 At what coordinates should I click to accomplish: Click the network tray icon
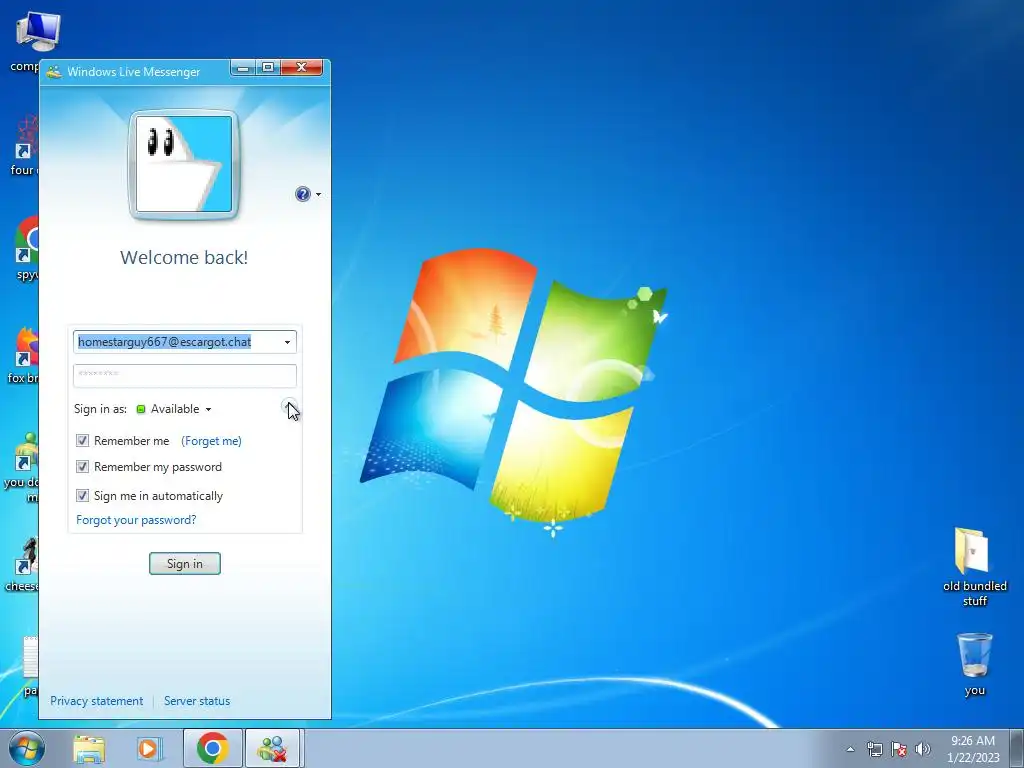click(x=874, y=749)
